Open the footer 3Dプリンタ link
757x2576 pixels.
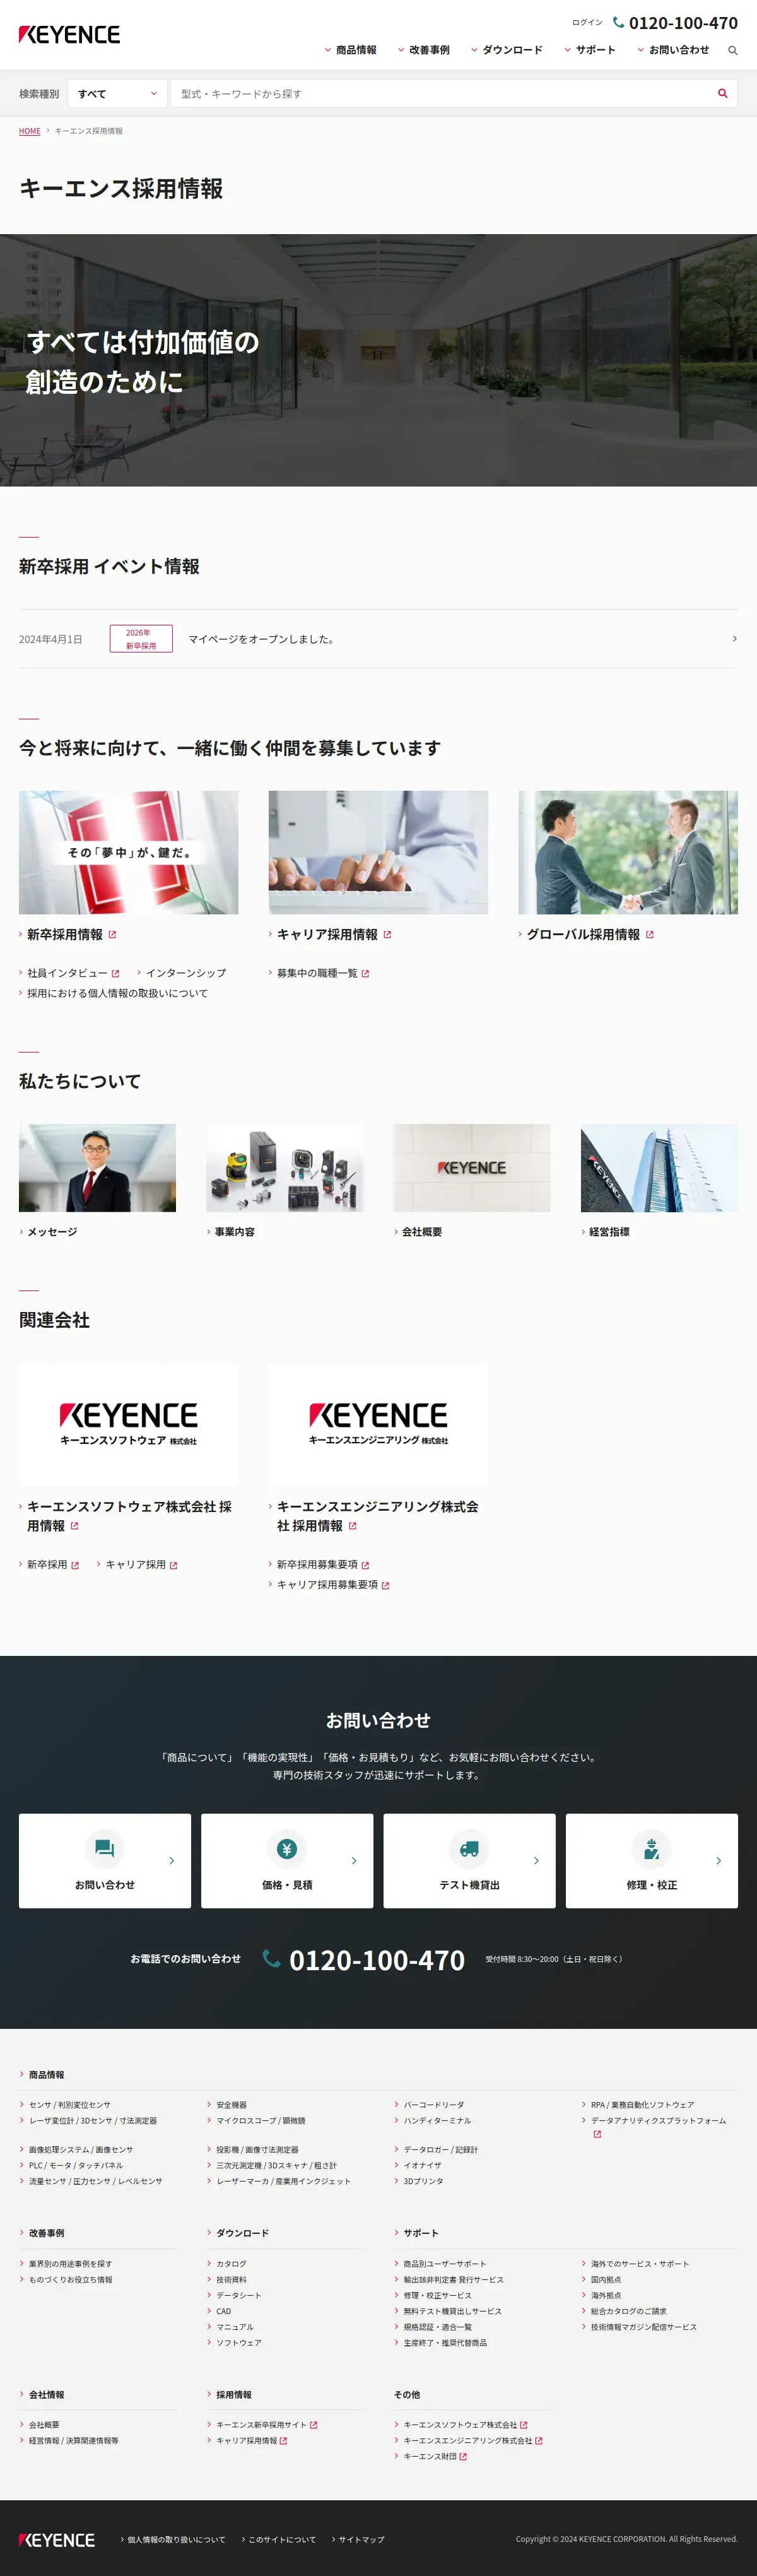click(x=423, y=2181)
